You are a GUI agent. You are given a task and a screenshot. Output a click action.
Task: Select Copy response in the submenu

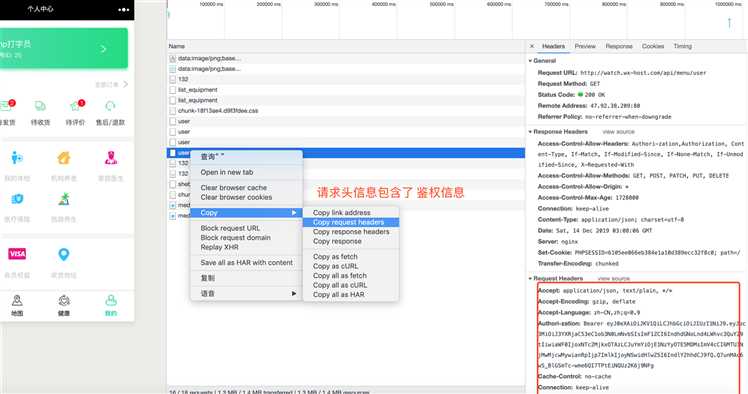(x=351, y=241)
